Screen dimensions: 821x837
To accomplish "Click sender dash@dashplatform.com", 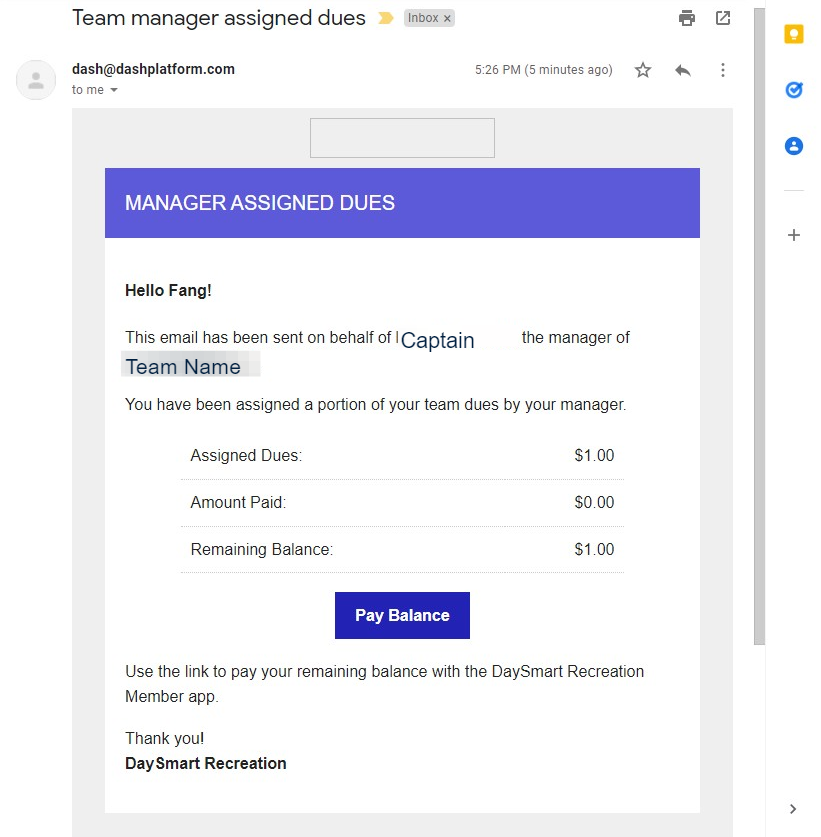I will (x=153, y=69).
